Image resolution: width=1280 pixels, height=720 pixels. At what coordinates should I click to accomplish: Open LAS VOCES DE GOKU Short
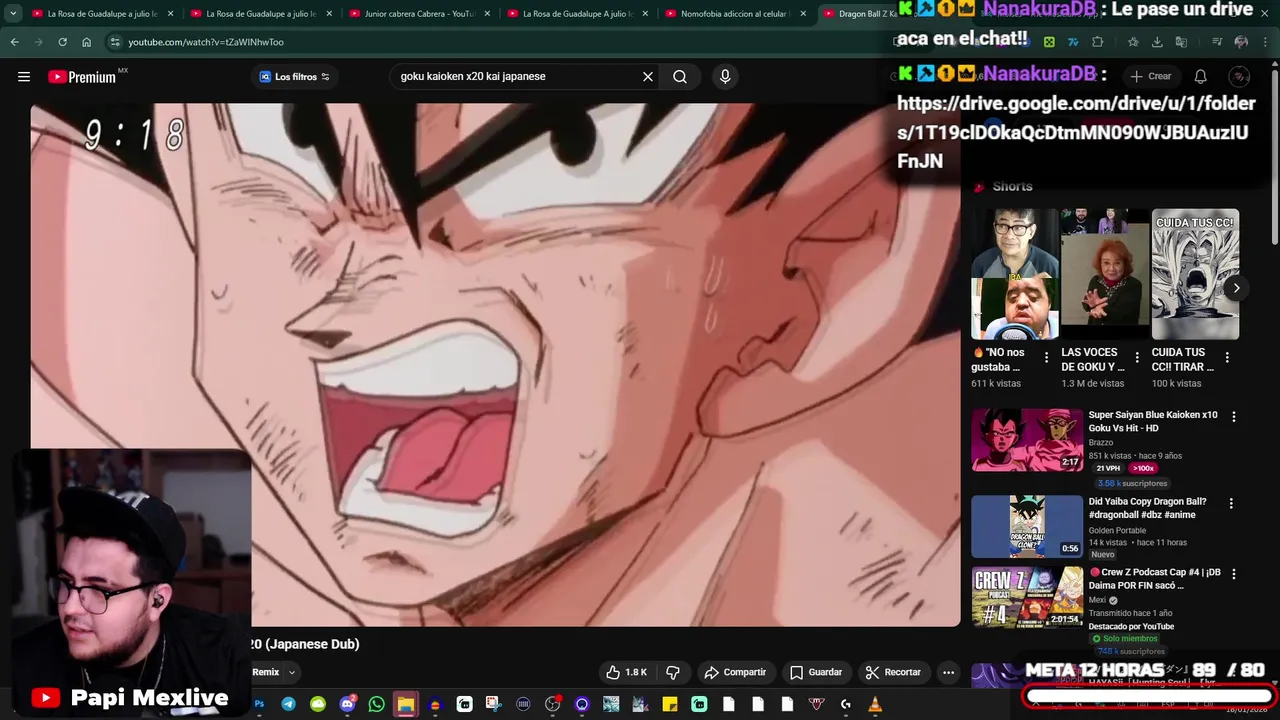pyautogui.click(x=1105, y=274)
